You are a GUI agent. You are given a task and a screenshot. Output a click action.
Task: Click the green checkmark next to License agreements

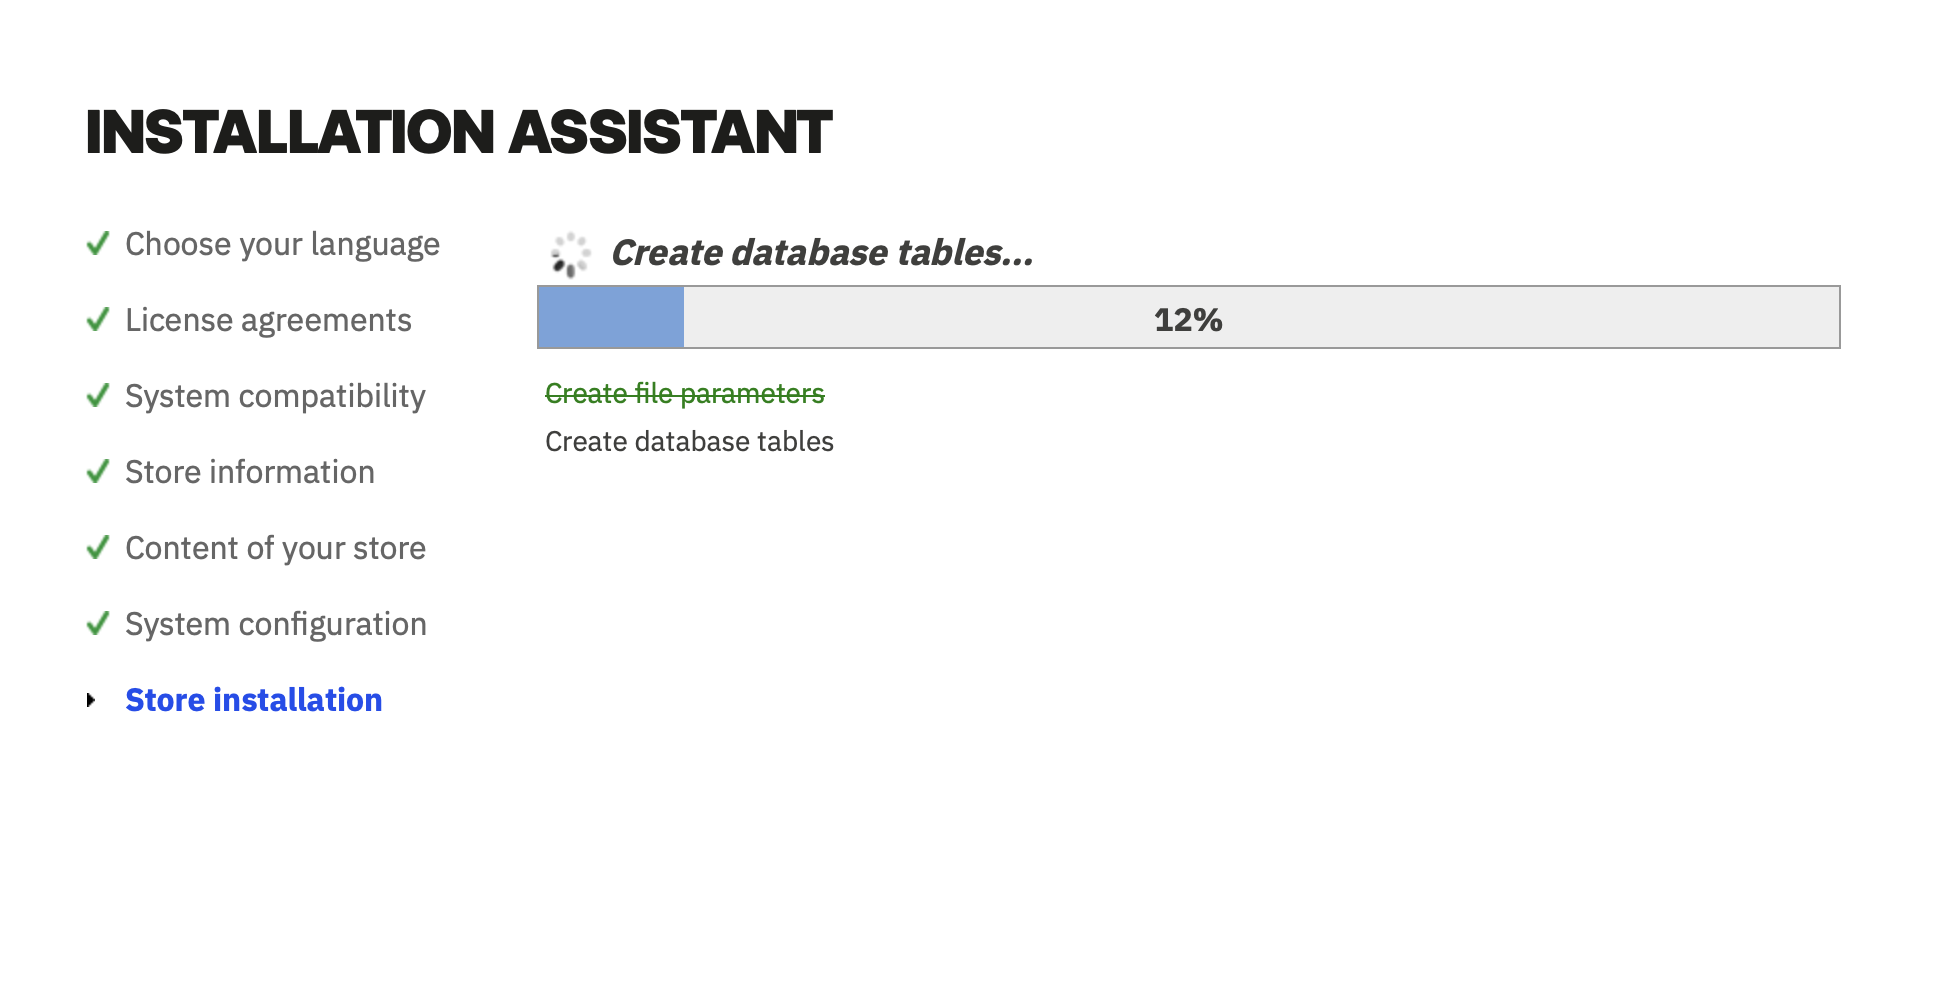pyautogui.click(x=98, y=319)
